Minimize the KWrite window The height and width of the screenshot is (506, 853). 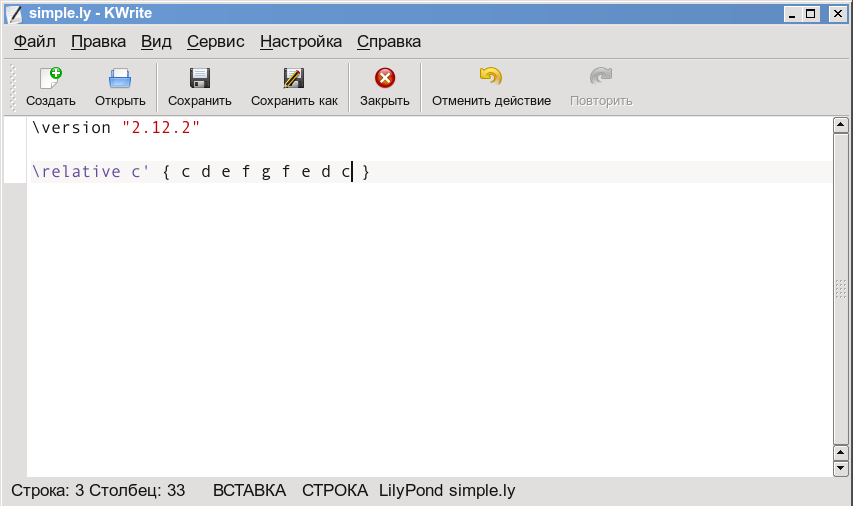(x=792, y=14)
